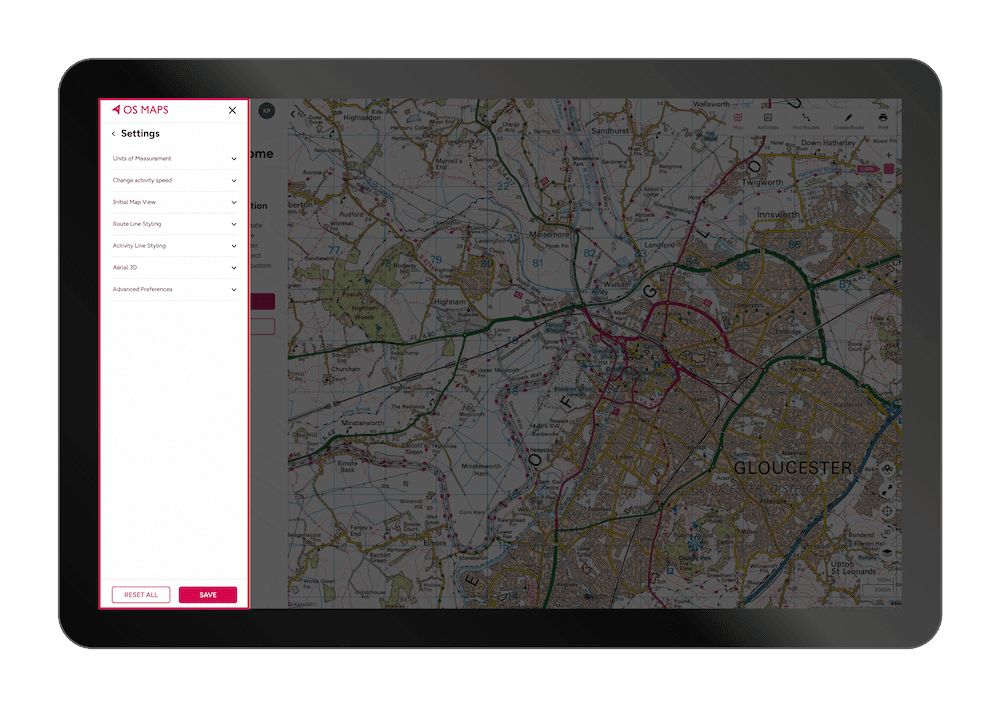Image resolution: width=1000 pixels, height=707 pixels.
Task: Expand the Aerial 3D section
Action: coord(174,267)
